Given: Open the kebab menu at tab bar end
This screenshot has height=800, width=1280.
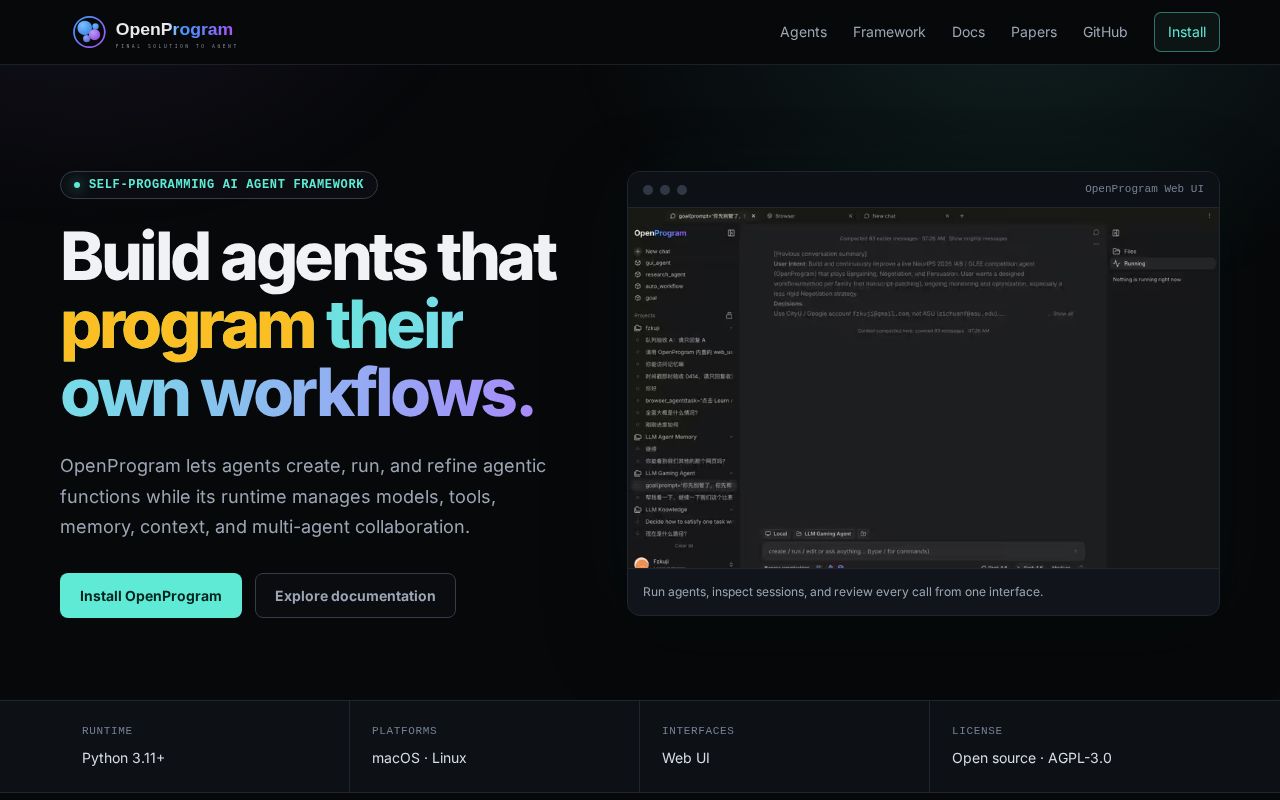Looking at the screenshot, I should click(x=1209, y=216).
